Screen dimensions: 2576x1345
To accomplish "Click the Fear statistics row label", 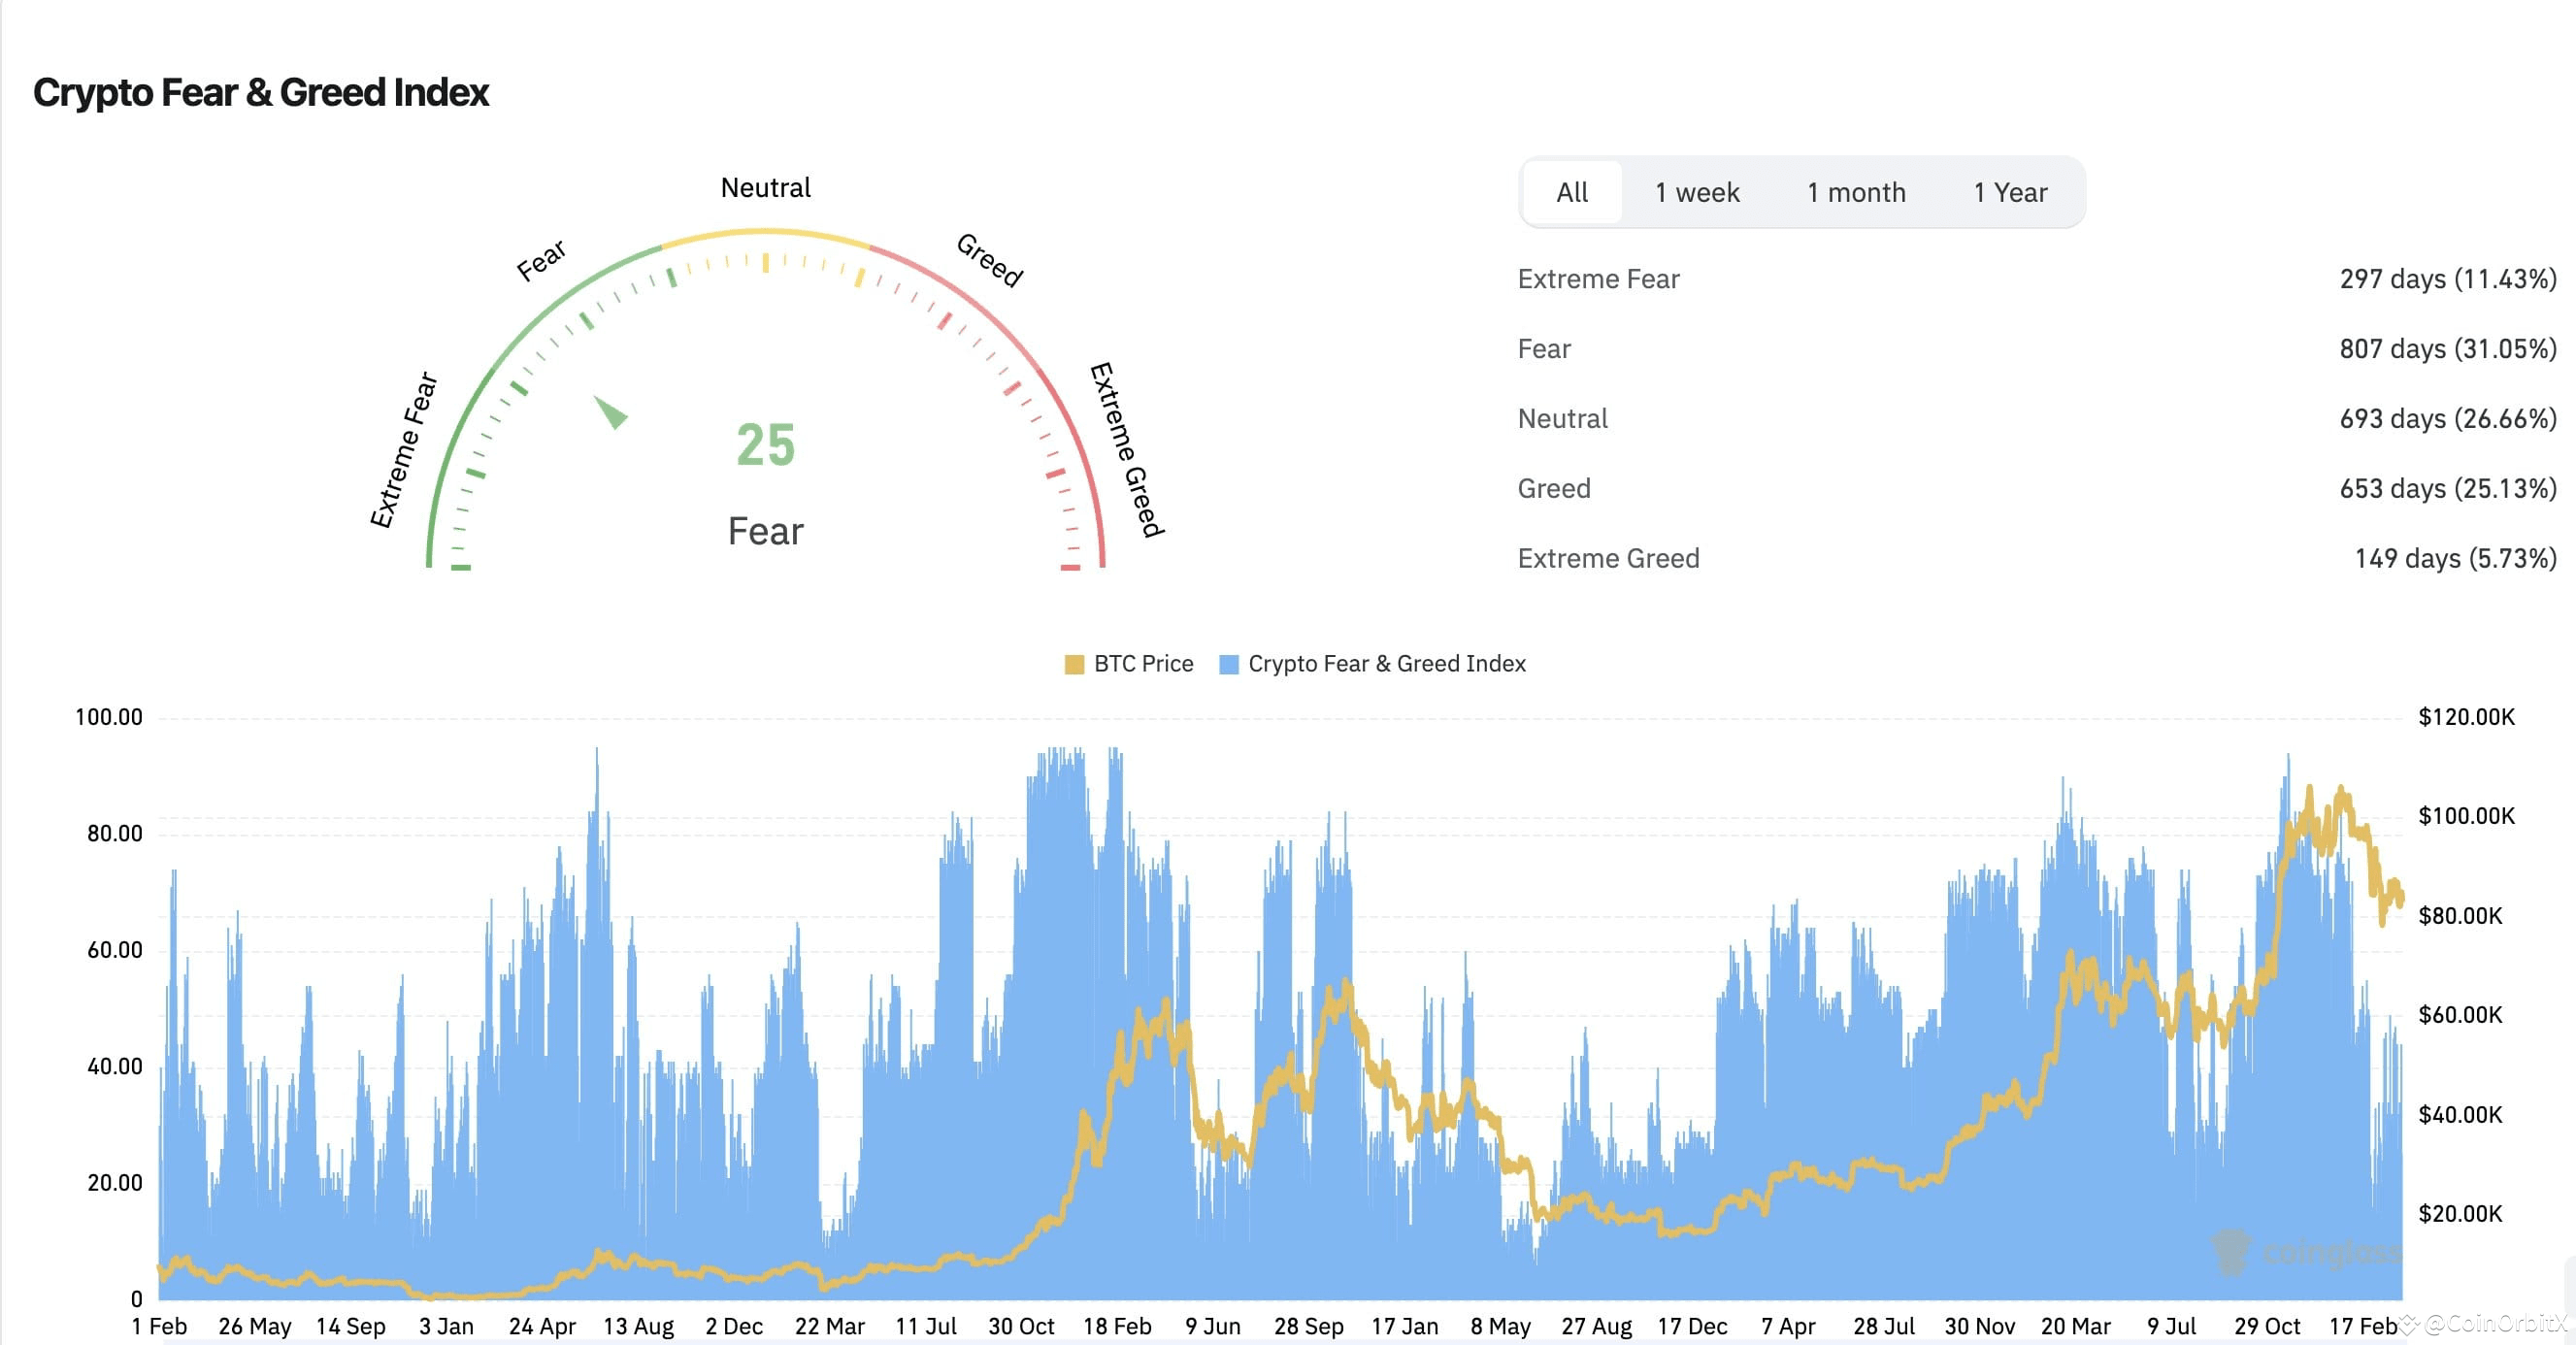I will click(x=1544, y=349).
